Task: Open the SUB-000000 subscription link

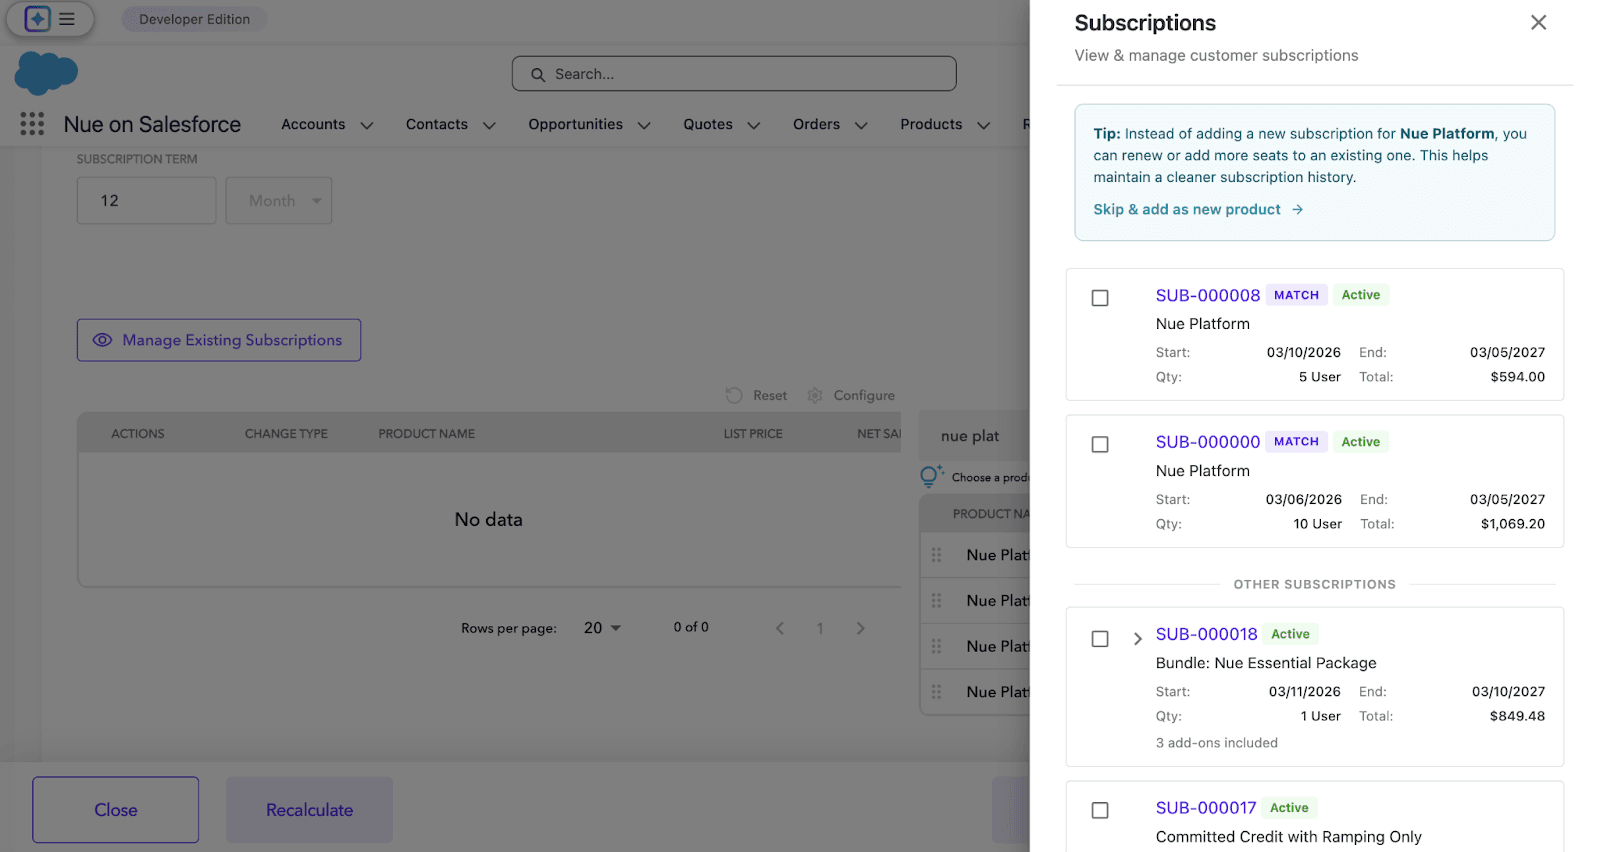Action: pos(1208,442)
